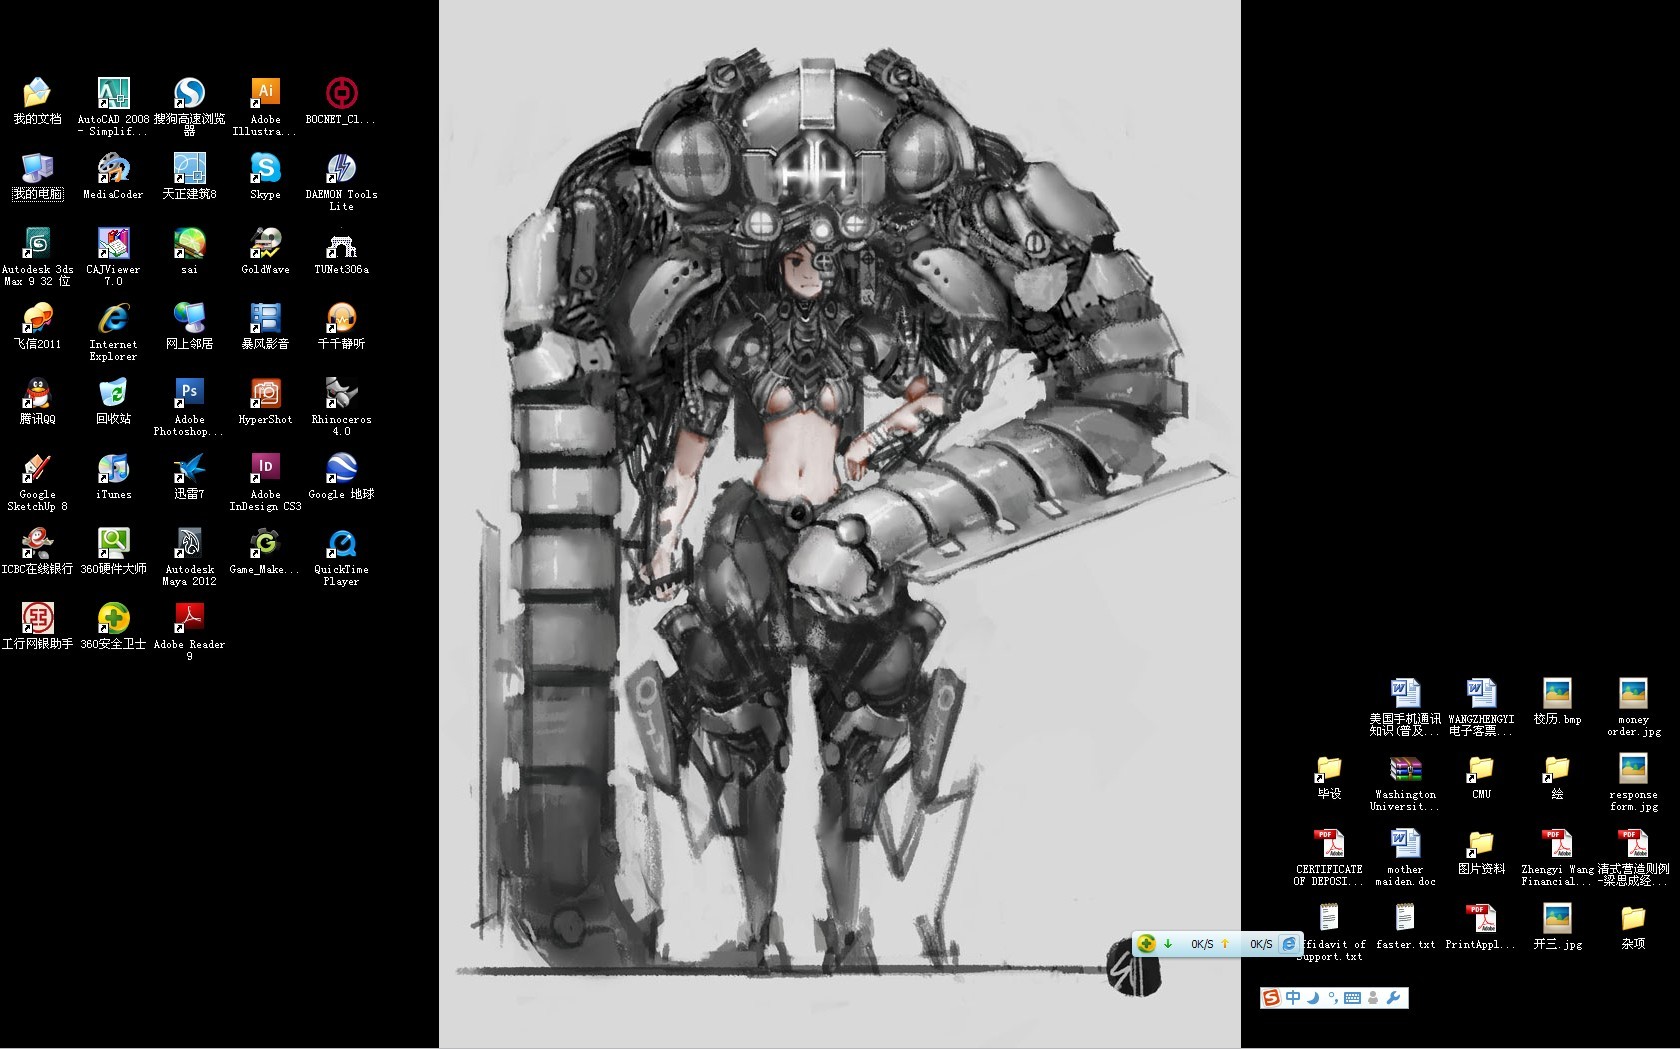1680x1050 pixels.
Task: Open the 杂项 folder
Action: point(1633,926)
